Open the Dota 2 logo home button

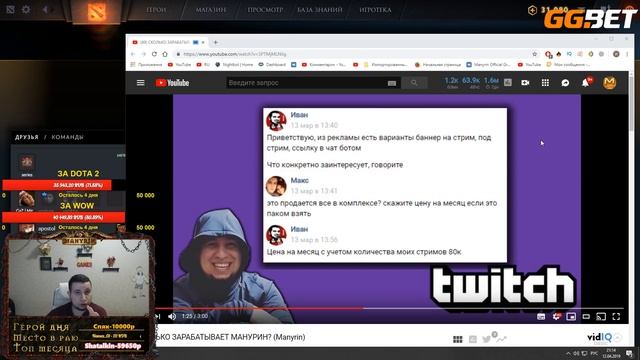click(96, 11)
